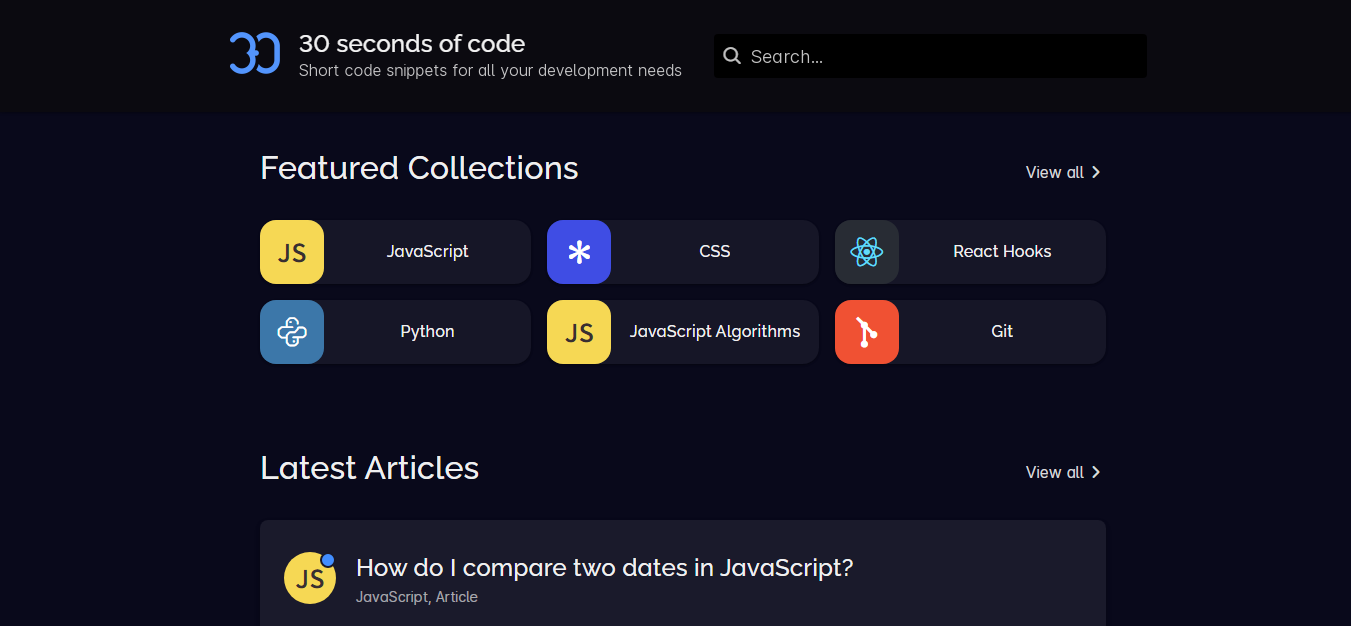This screenshot has height=626, width=1351.
Task: Click the 'JavaScript, Article' tag line
Action: point(417,597)
